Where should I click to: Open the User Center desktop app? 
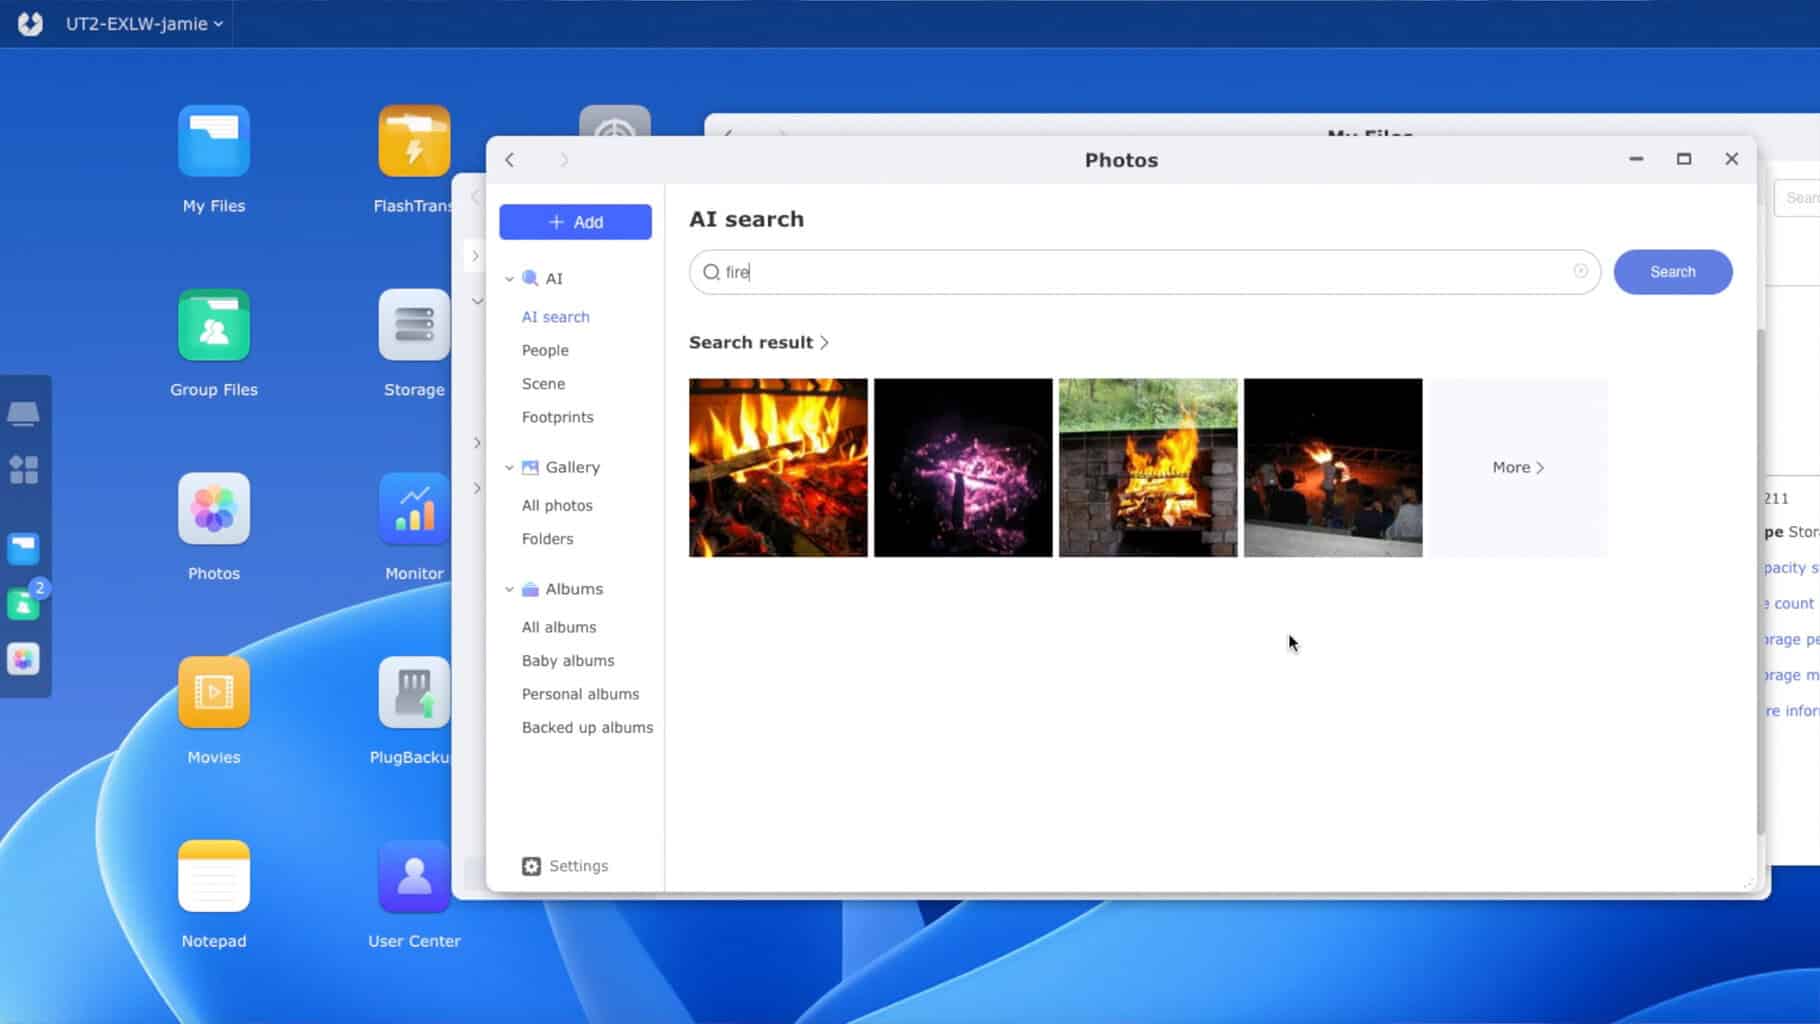tap(414, 877)
